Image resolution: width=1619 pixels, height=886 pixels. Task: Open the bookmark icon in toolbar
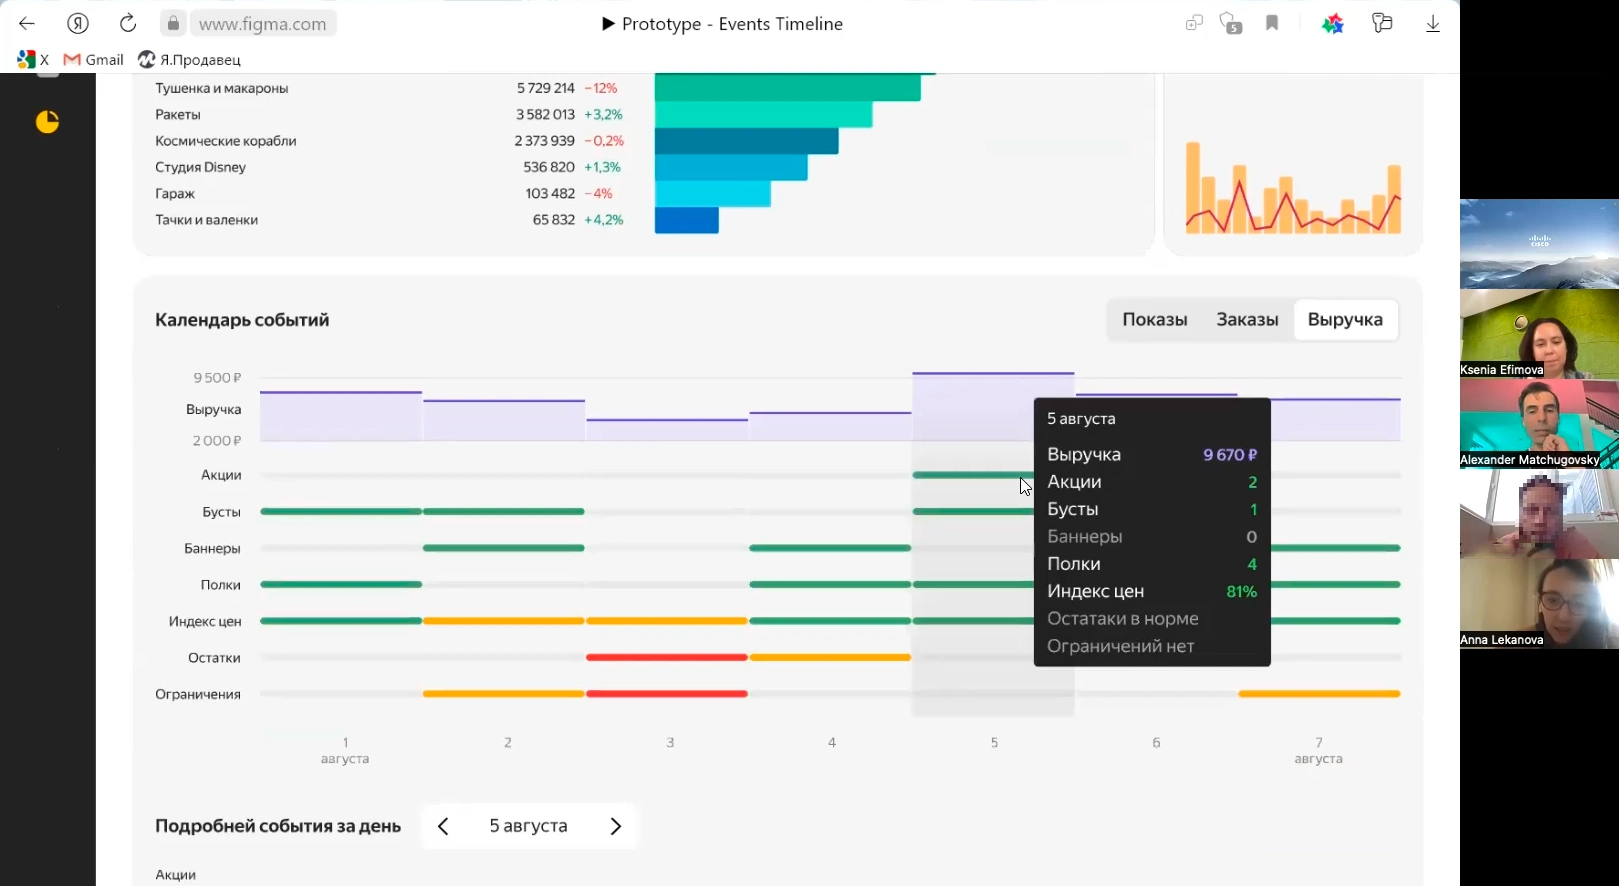pyautogui.click(x=1272, y=23)
